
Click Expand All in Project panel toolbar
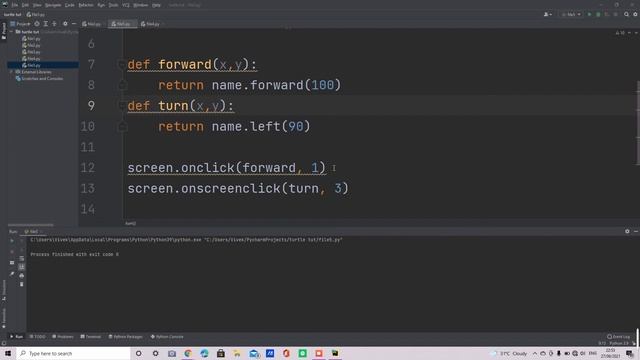[x=46, y=24]
